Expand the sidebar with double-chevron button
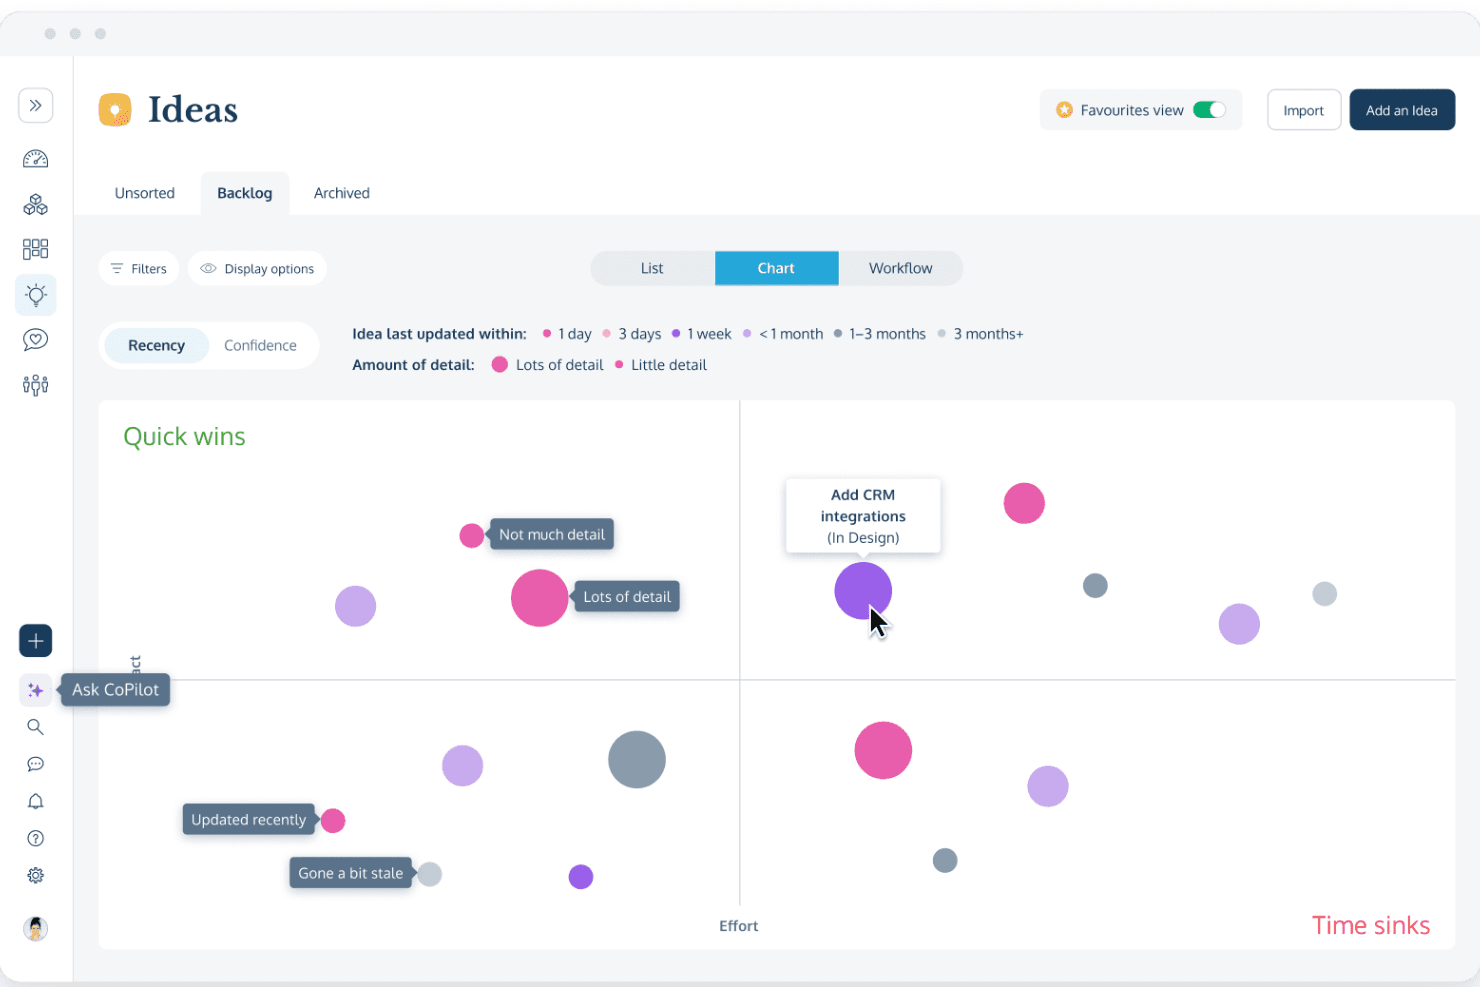Screen dimensions: 1480x987 (35, 105)
